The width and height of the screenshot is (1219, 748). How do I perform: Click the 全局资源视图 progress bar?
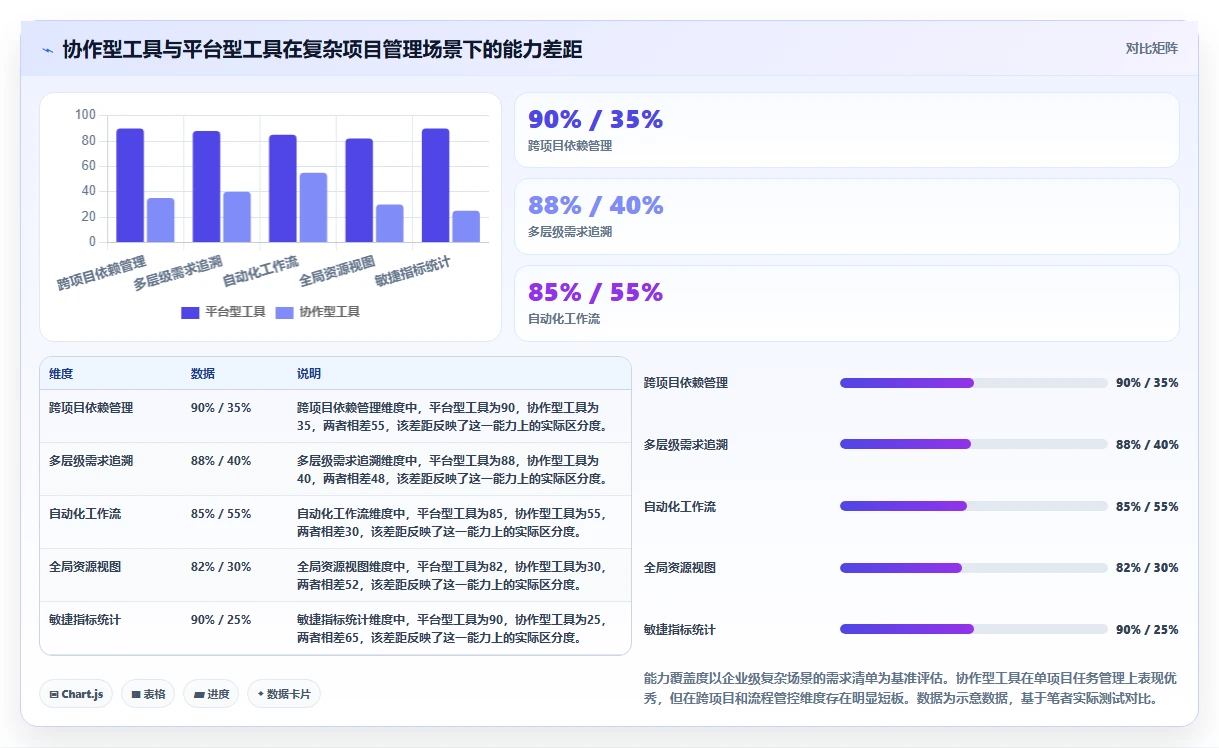point(974,568)
